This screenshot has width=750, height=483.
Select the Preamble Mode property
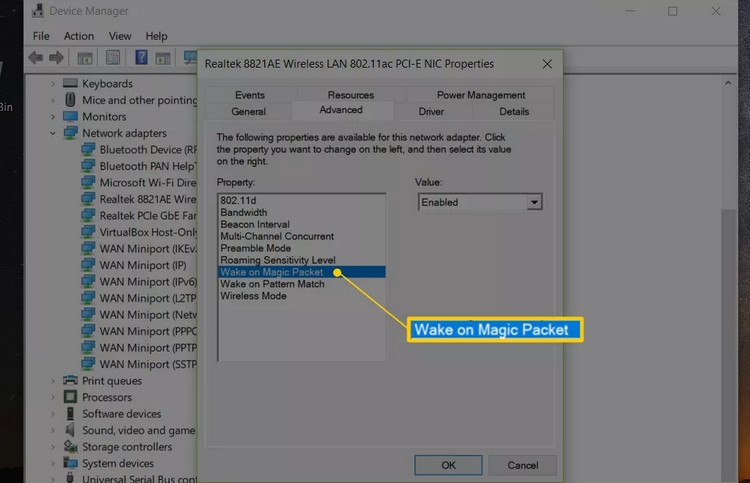[302, 248]
